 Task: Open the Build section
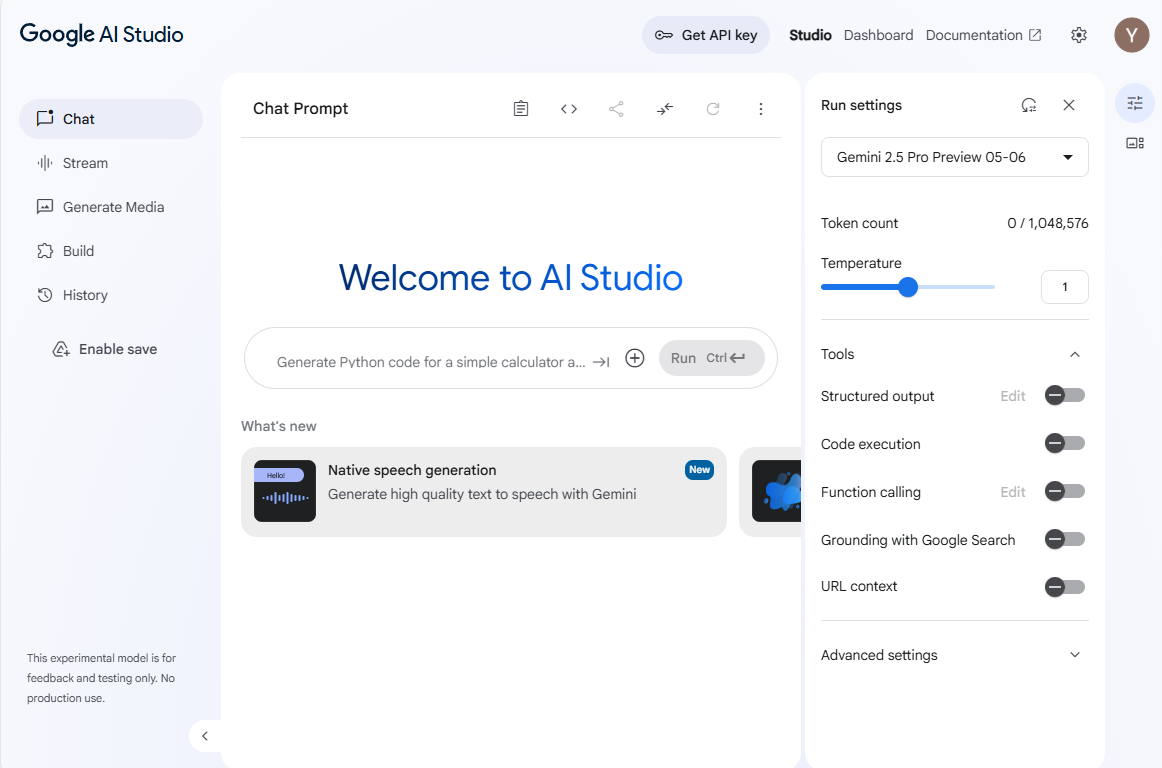pyautogui.click(x=111, y=251)
